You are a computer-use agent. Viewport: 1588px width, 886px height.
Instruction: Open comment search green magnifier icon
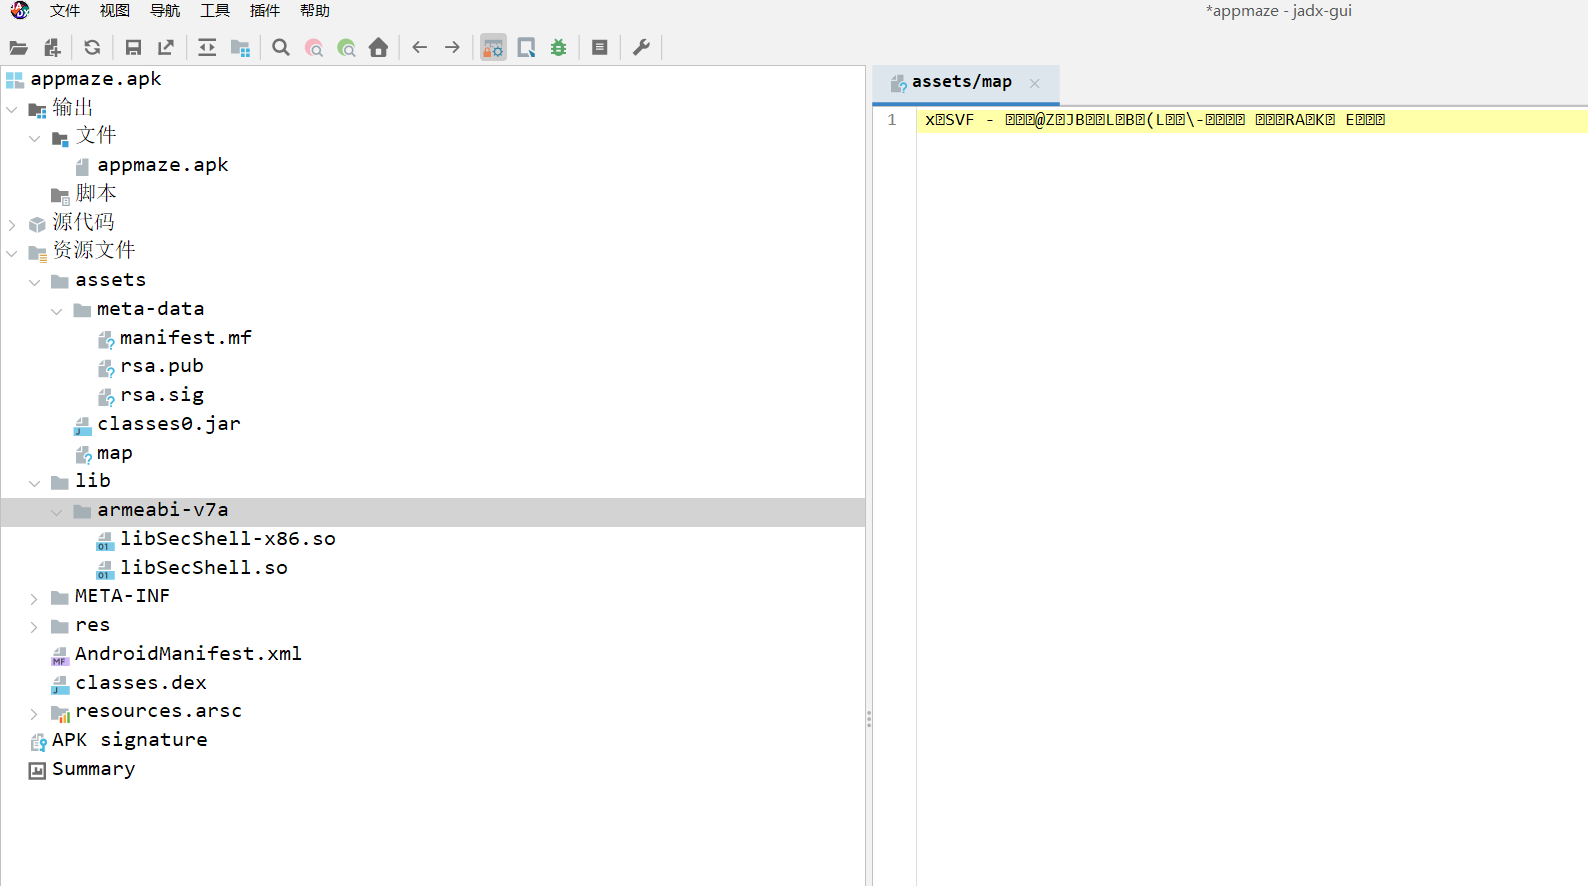[346, 47]
